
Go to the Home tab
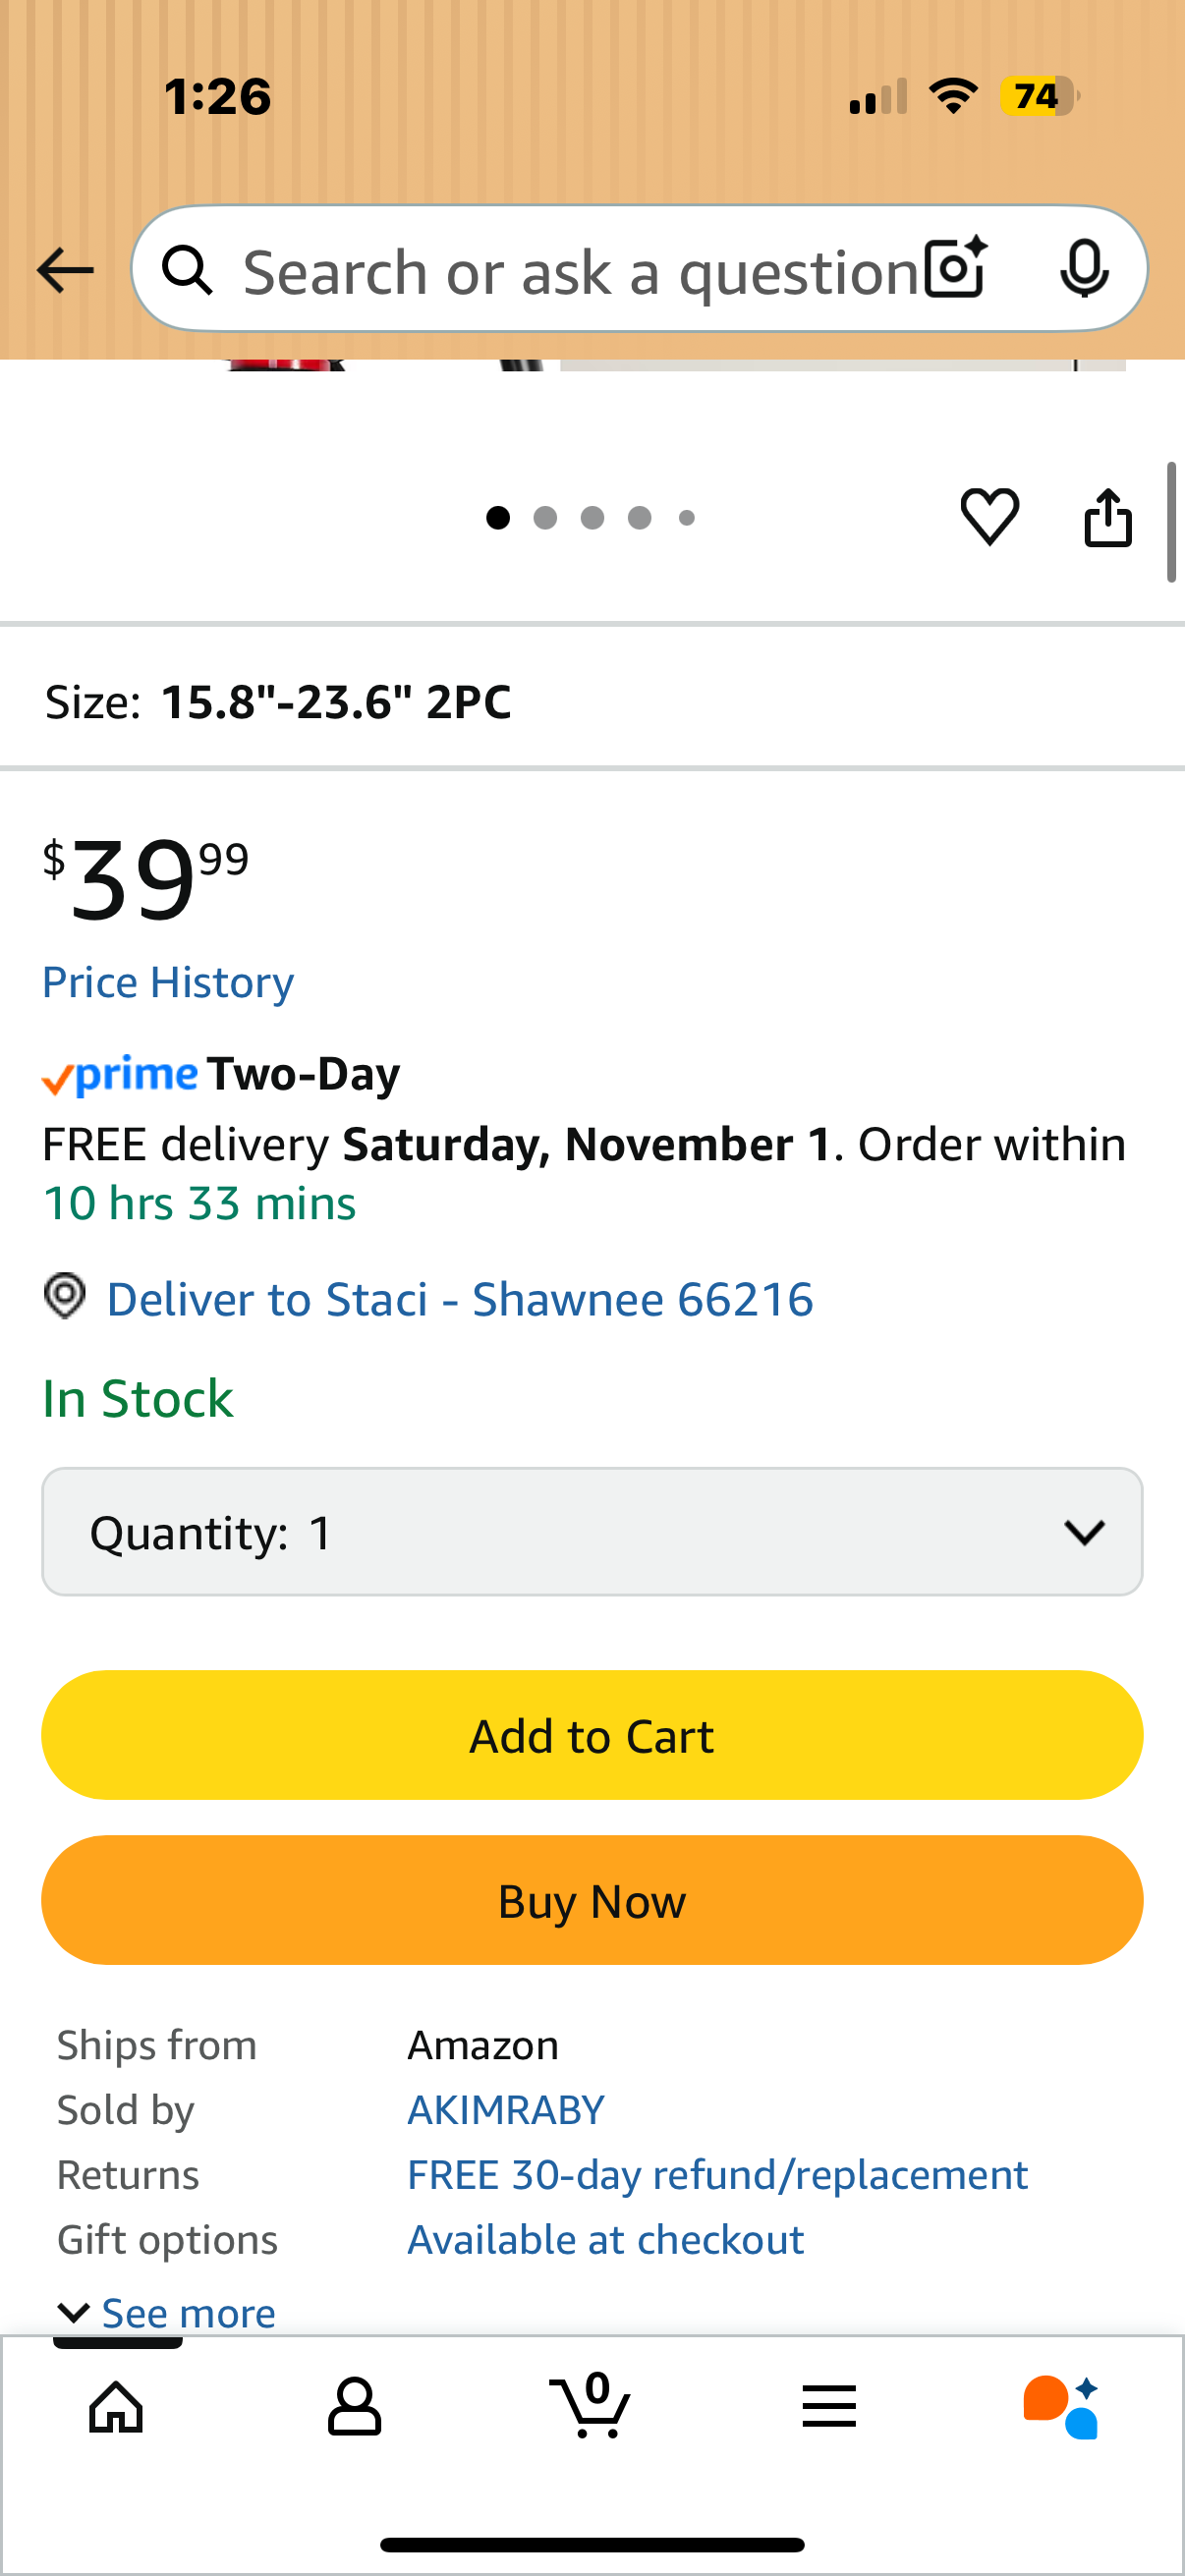point(117,2406)
